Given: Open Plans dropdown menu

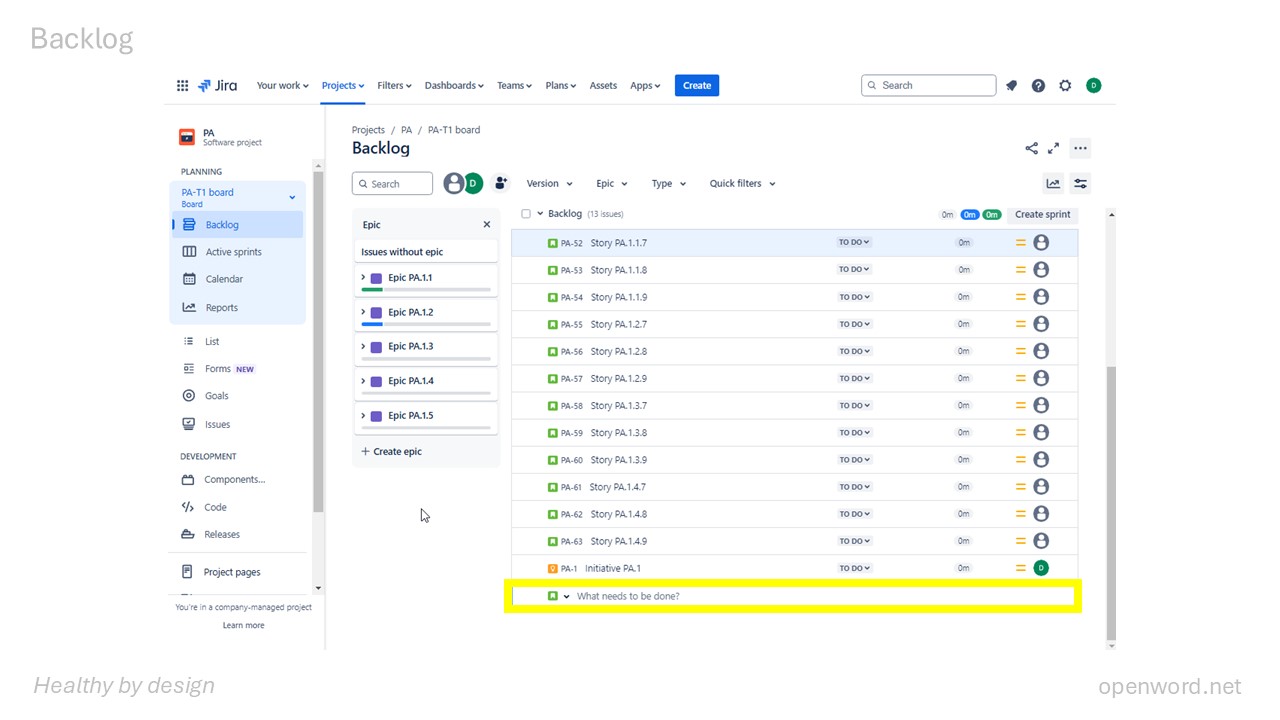Looking at the screenshot, I should click(561, 86).
